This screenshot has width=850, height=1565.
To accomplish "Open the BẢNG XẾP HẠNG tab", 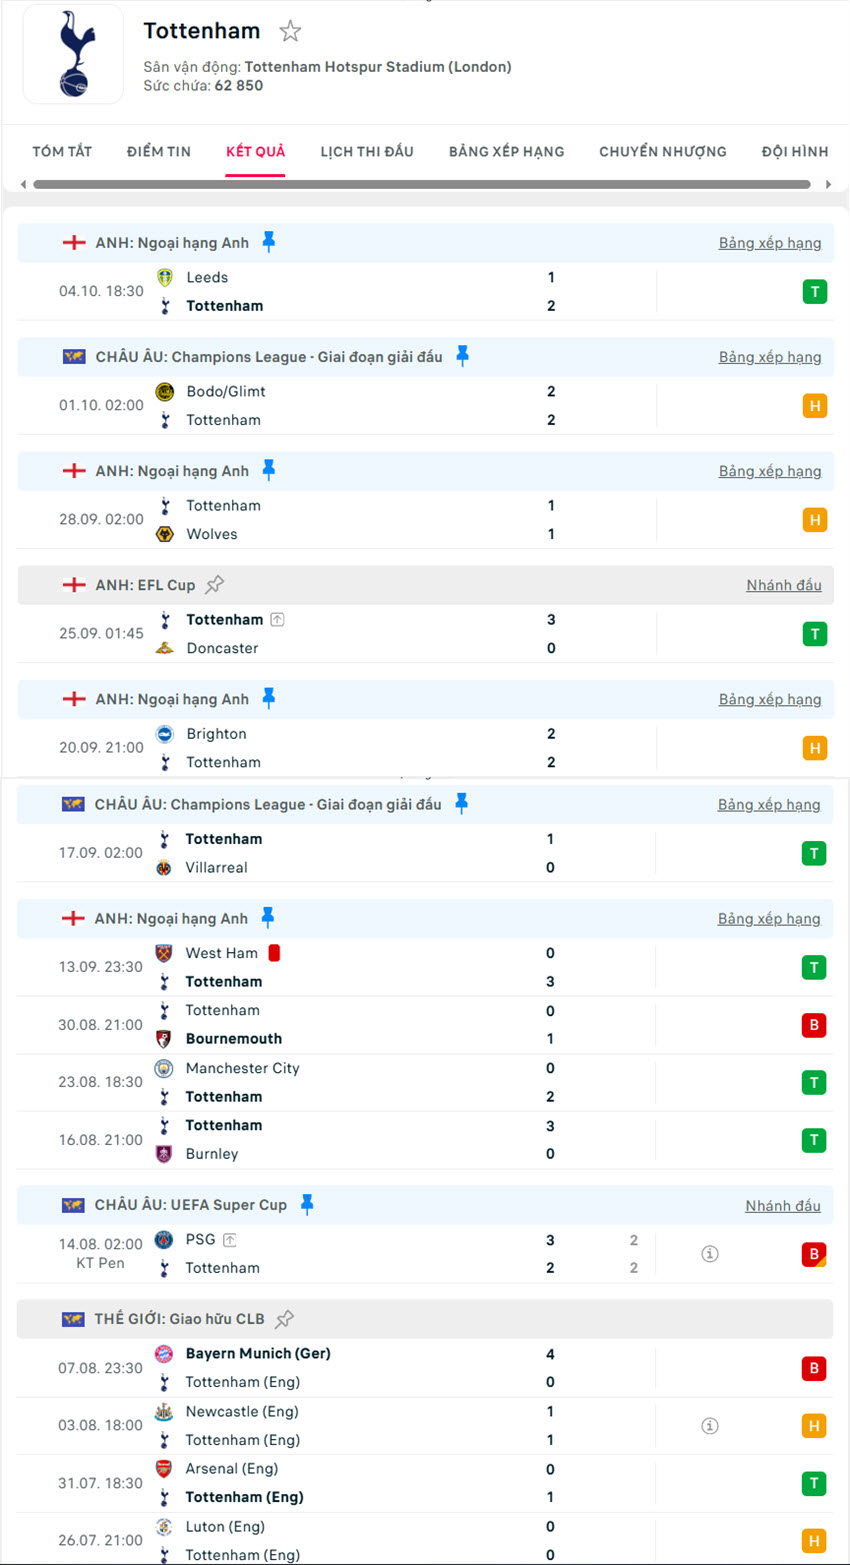I will [506, 151].
